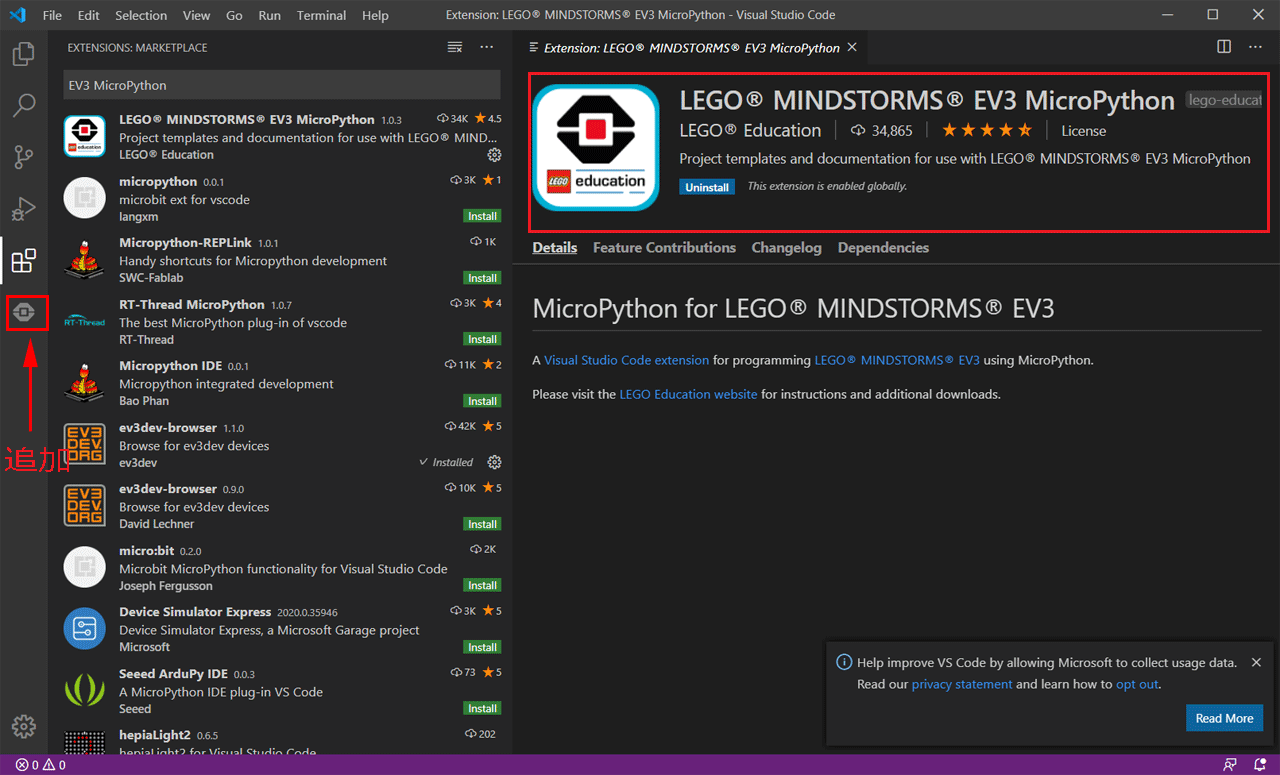Select the micro:bit 0.2.0 entry title
The width and height of the screenshot is (1280, 775).
(x=147, y=550)
